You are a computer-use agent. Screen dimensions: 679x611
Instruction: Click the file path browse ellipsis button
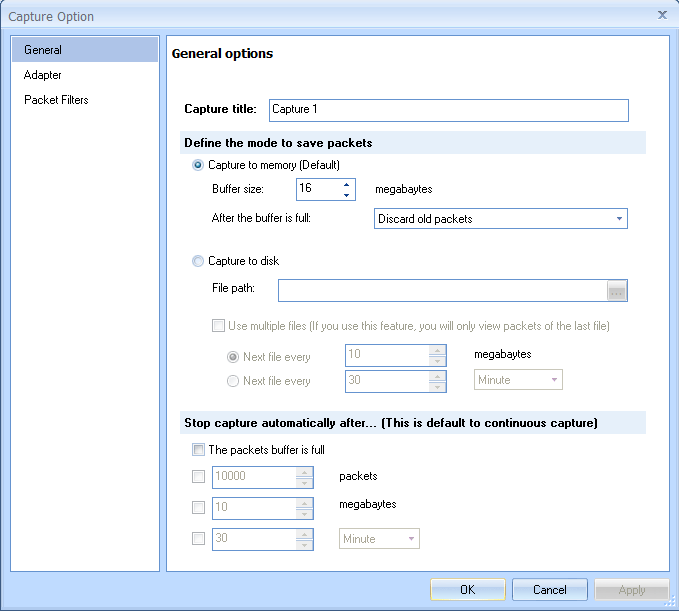tap(617, 291)
